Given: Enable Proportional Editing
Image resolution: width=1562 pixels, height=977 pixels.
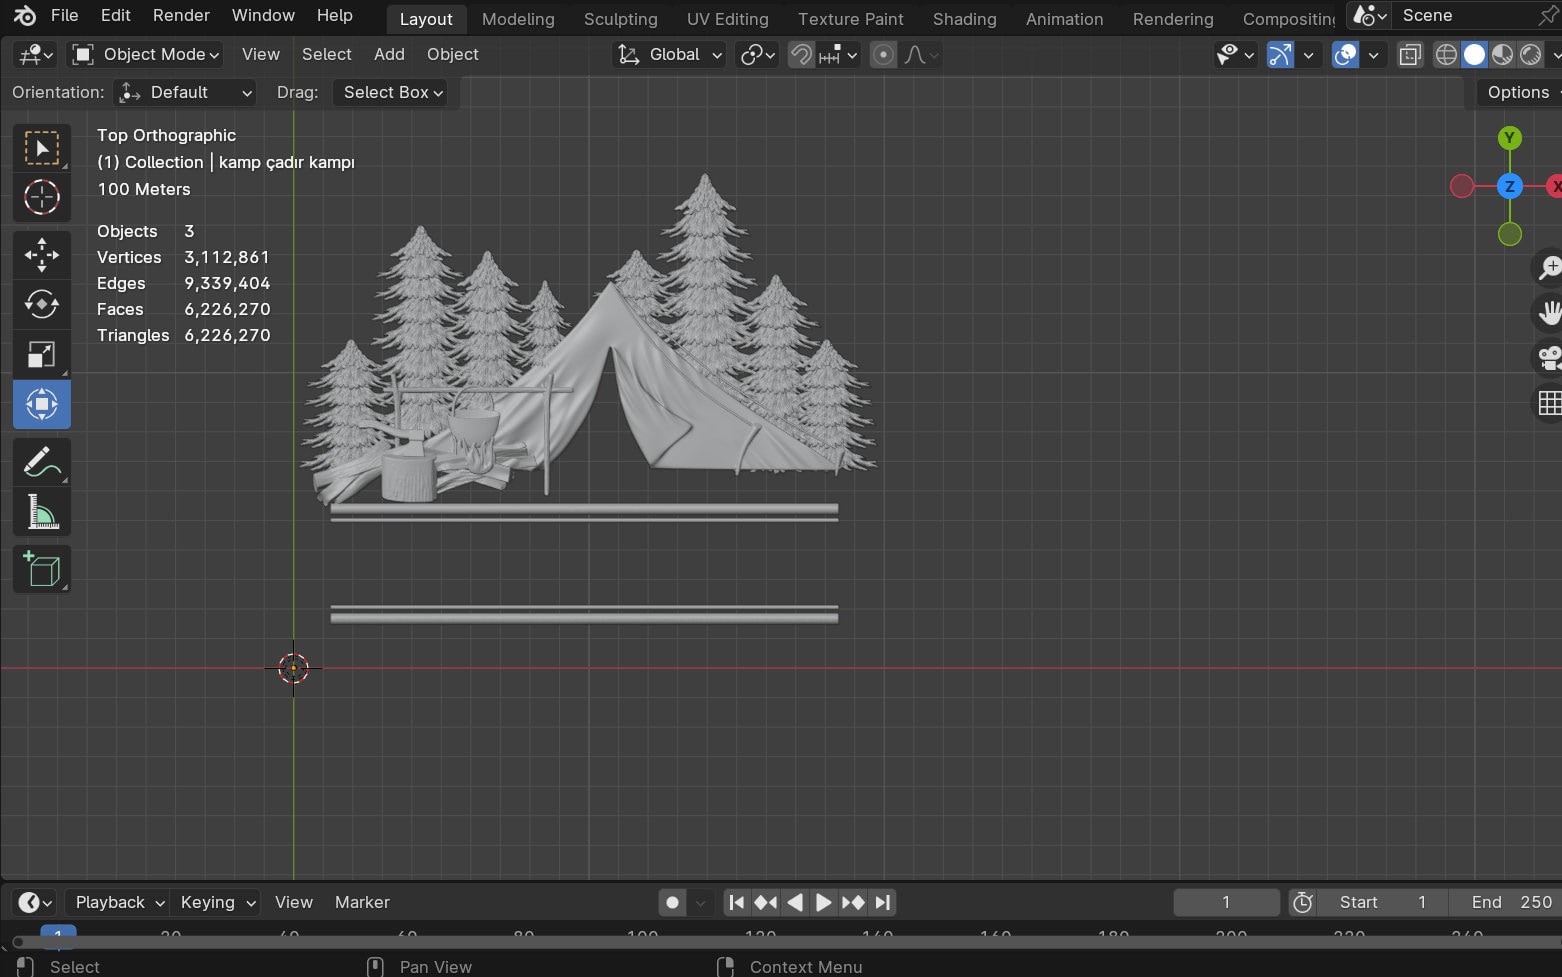Looking at the screenshot, I should pos(883,55).
